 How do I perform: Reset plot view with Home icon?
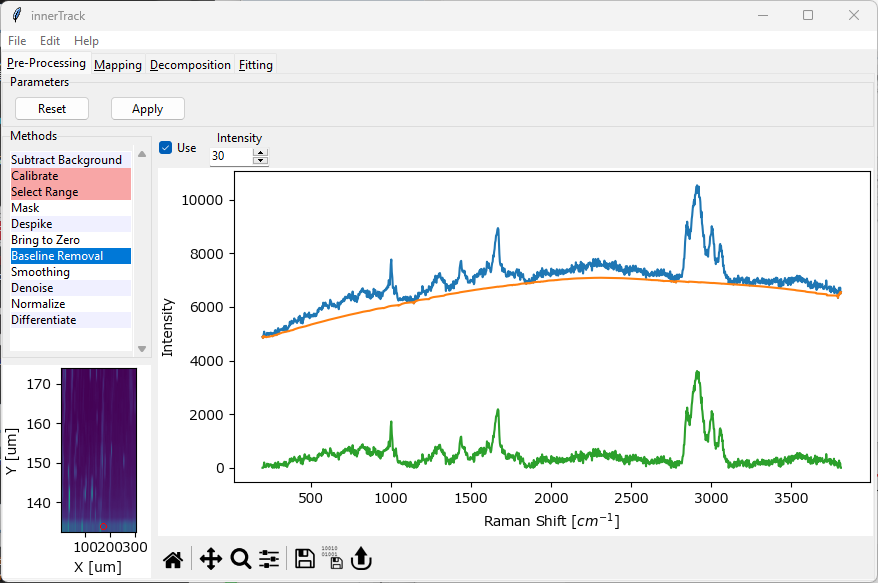click(173, 560)
